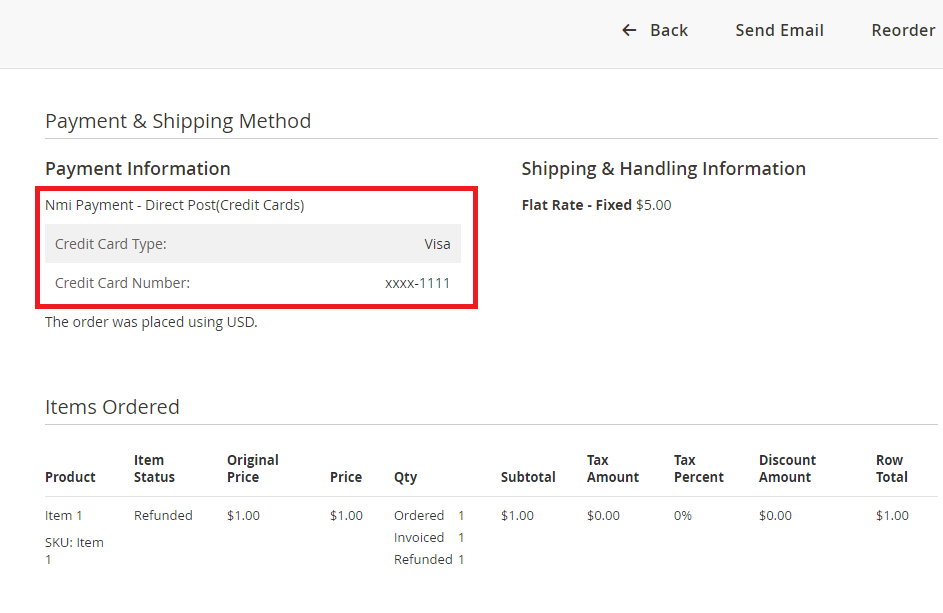Click the Back arrow icon

tap(629, 30)
